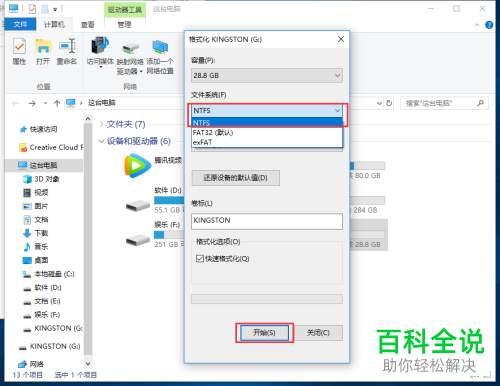This screenshot has width=500, height=386.
Task: Close the Format dialog with X
Action: 341,39
